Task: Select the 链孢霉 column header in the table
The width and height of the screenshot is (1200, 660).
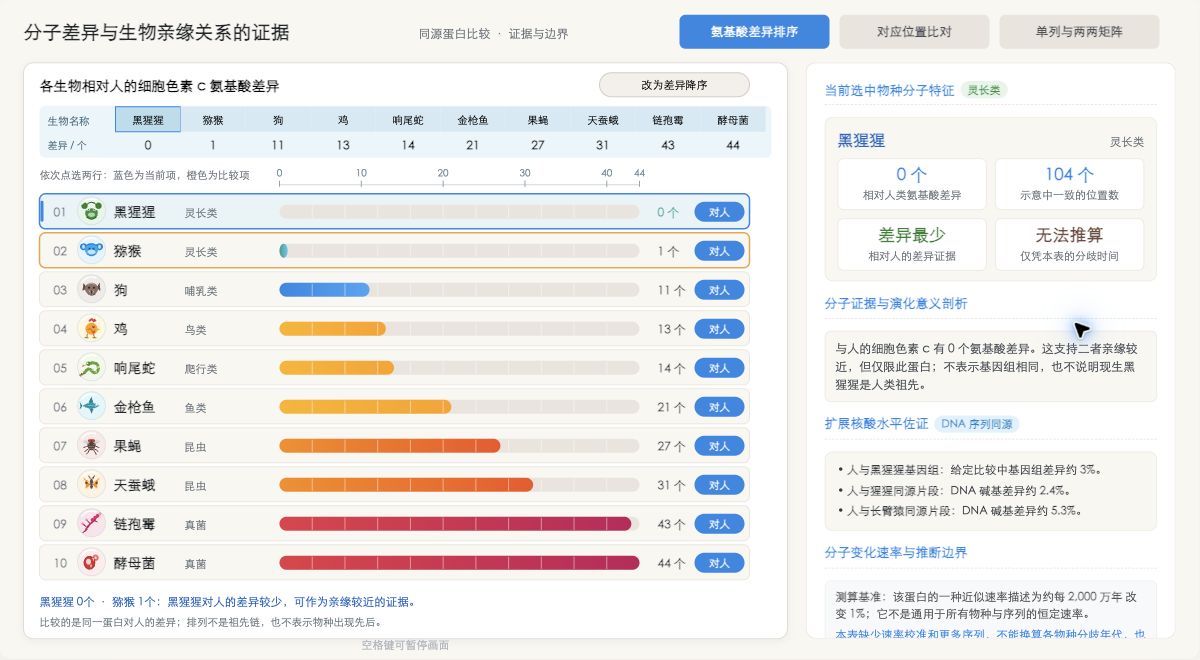Action: (668, 119)
